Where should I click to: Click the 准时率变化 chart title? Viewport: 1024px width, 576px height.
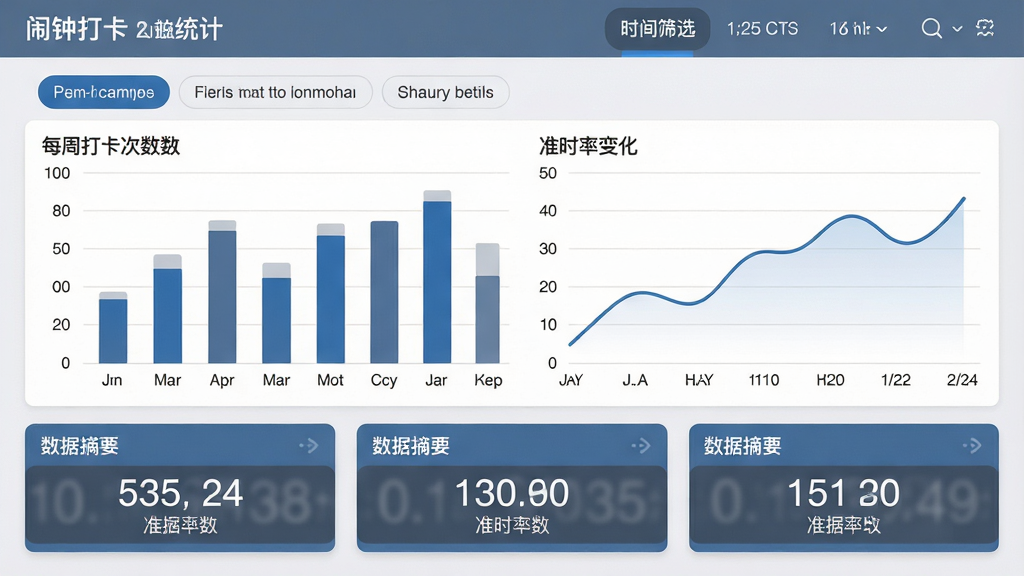coord(588,146)
